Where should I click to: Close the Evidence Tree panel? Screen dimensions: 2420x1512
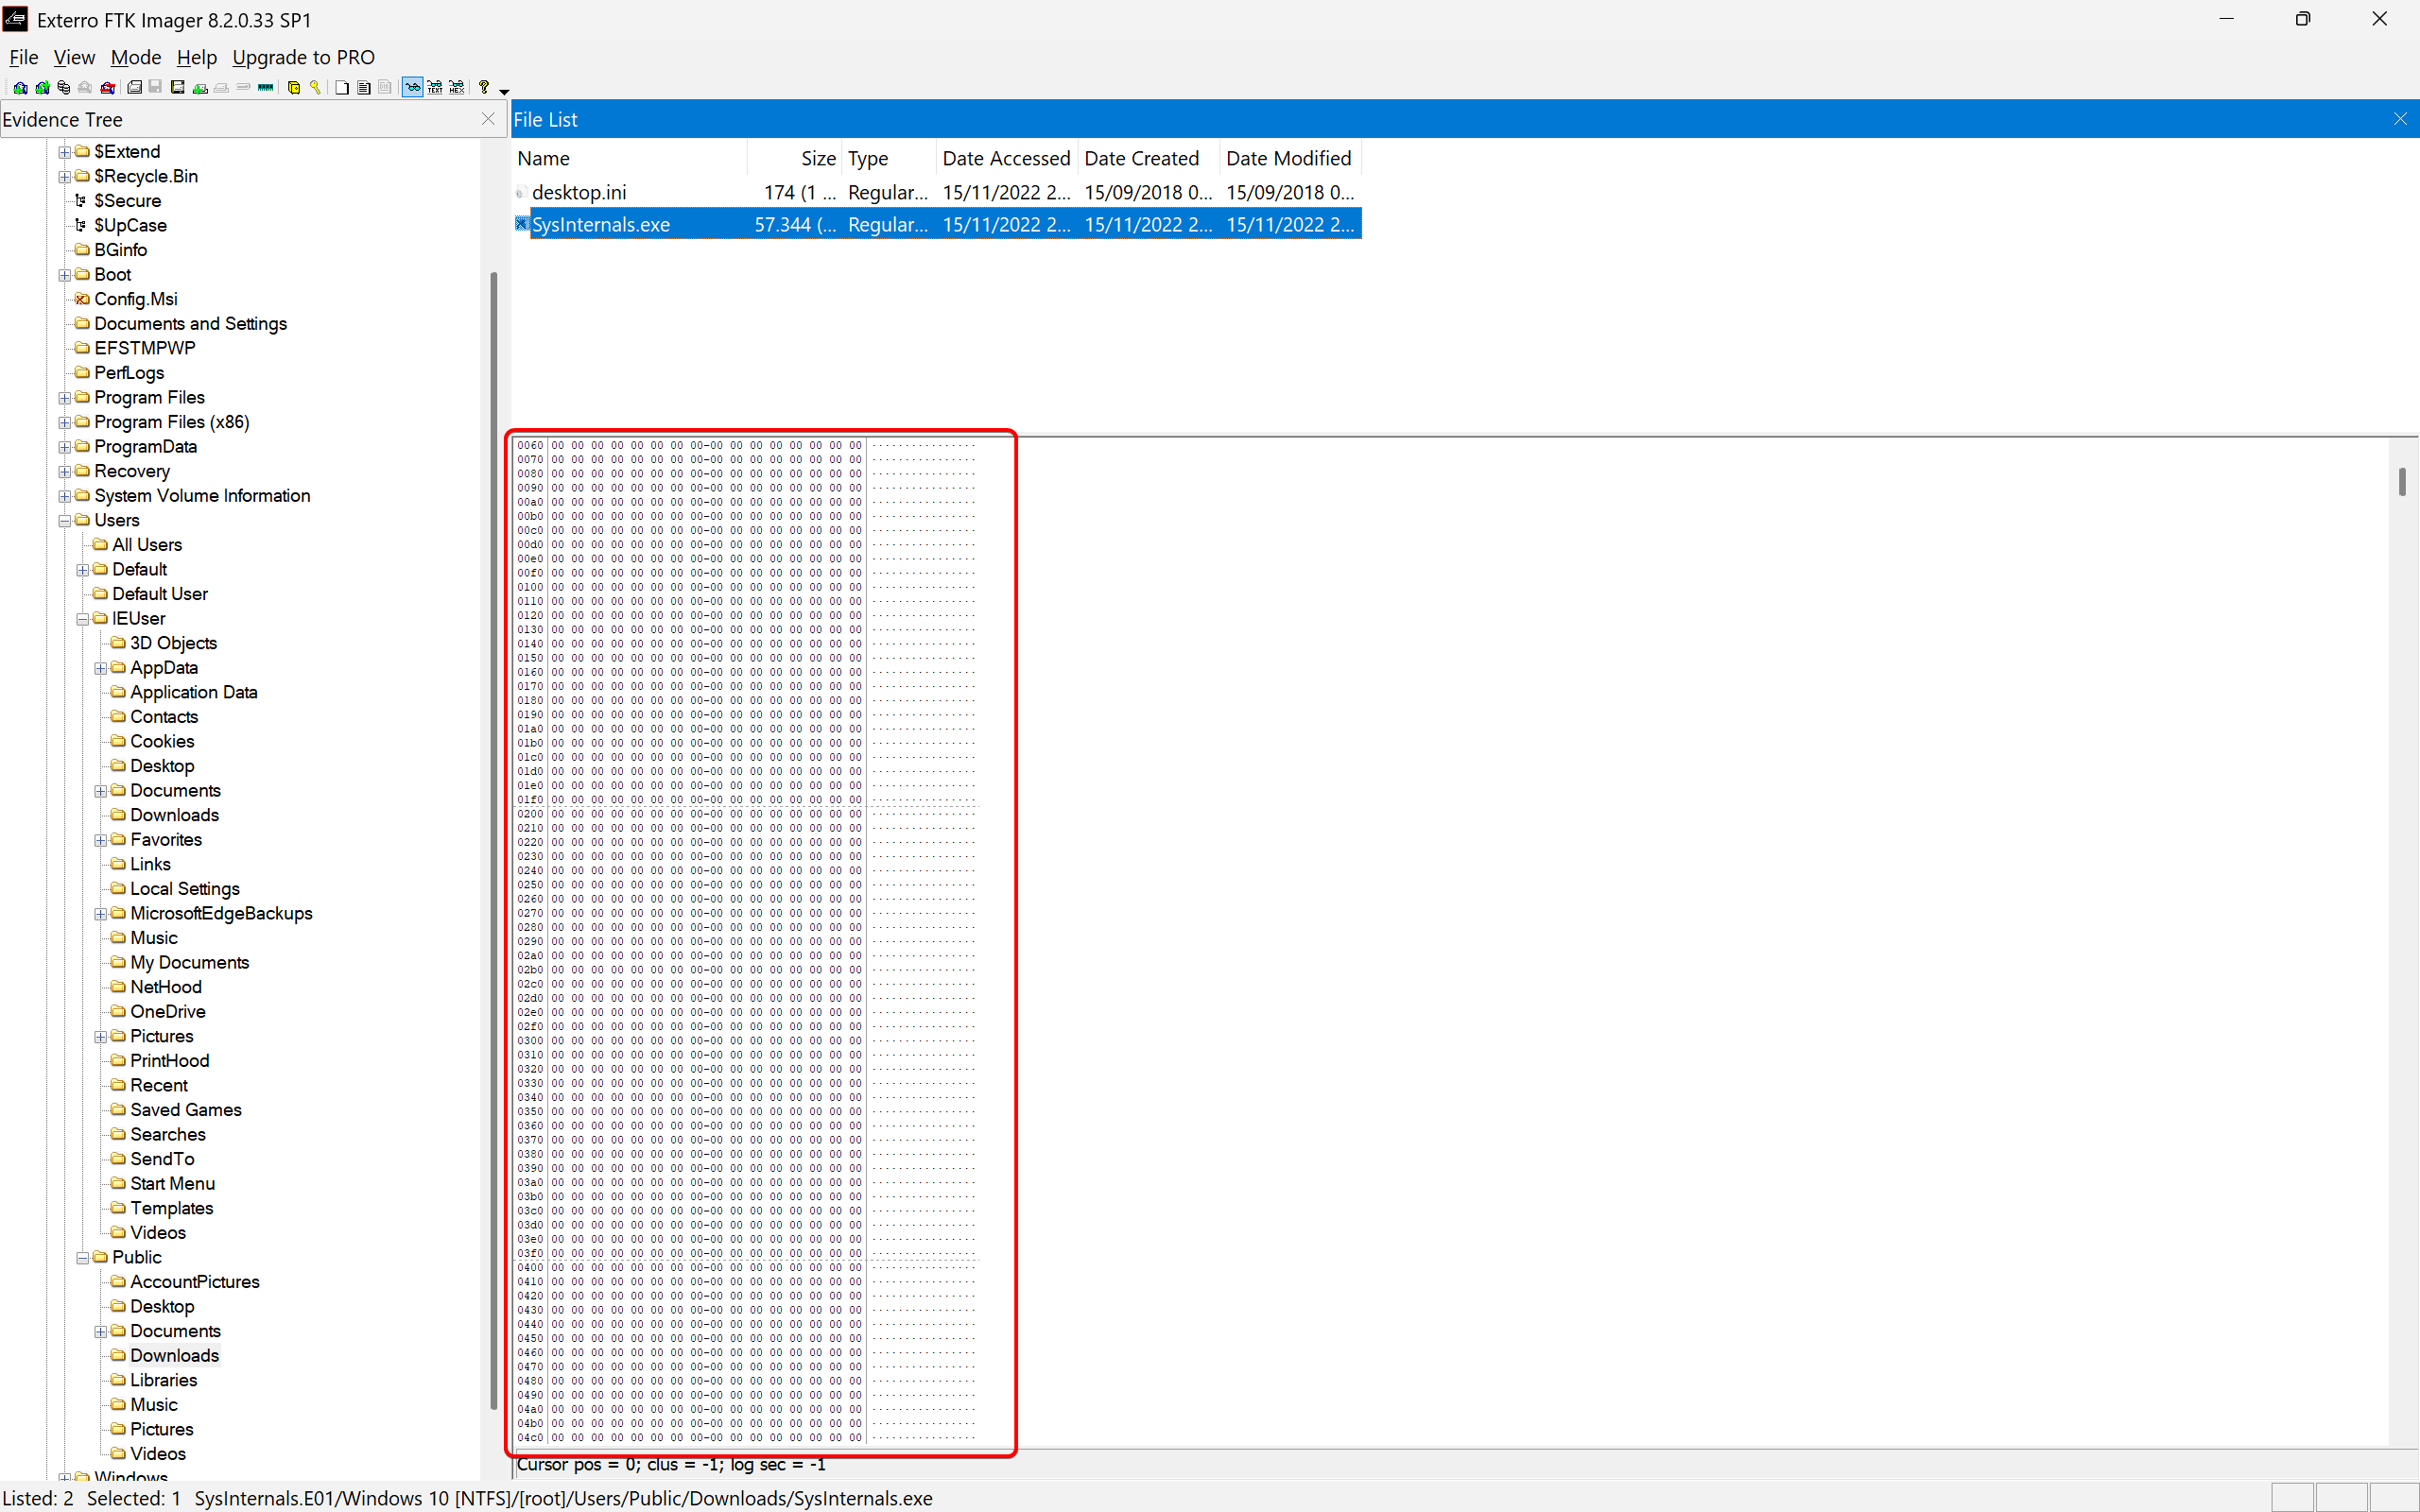click(x=488, y=119)
